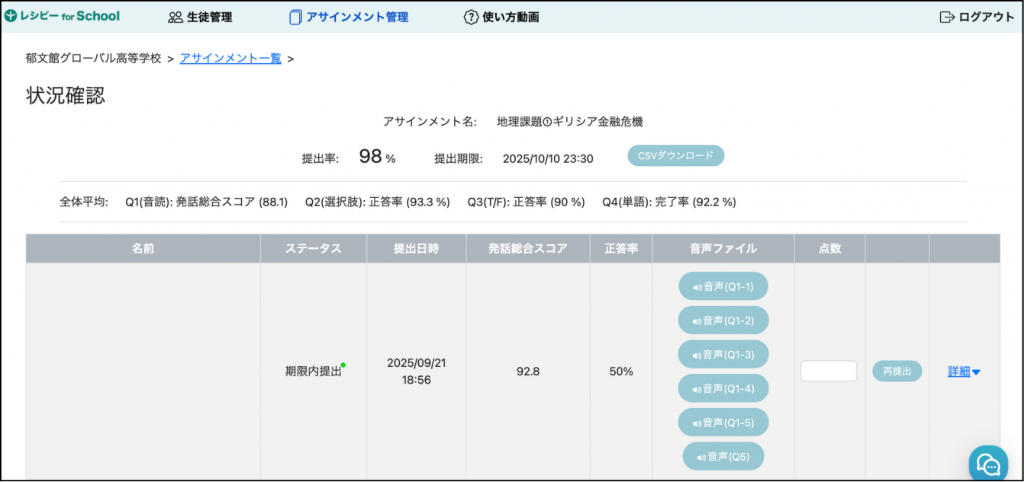Click the 点数 score input field
Viewport: 1024px width, 482px height.
pos(828,371)
